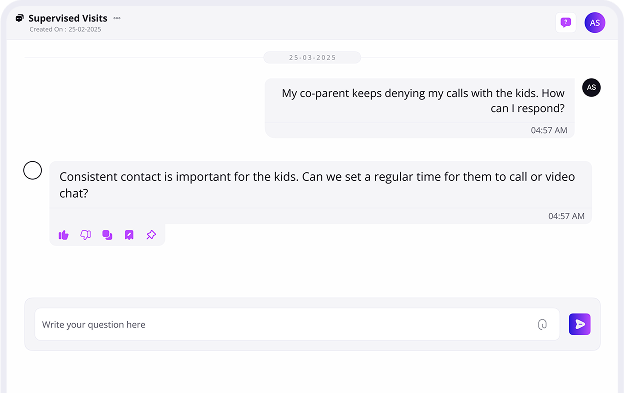Viewport: 624px width, 393px height.
Task: Click the chat icon before Supervised Visits
Action: 20,18
